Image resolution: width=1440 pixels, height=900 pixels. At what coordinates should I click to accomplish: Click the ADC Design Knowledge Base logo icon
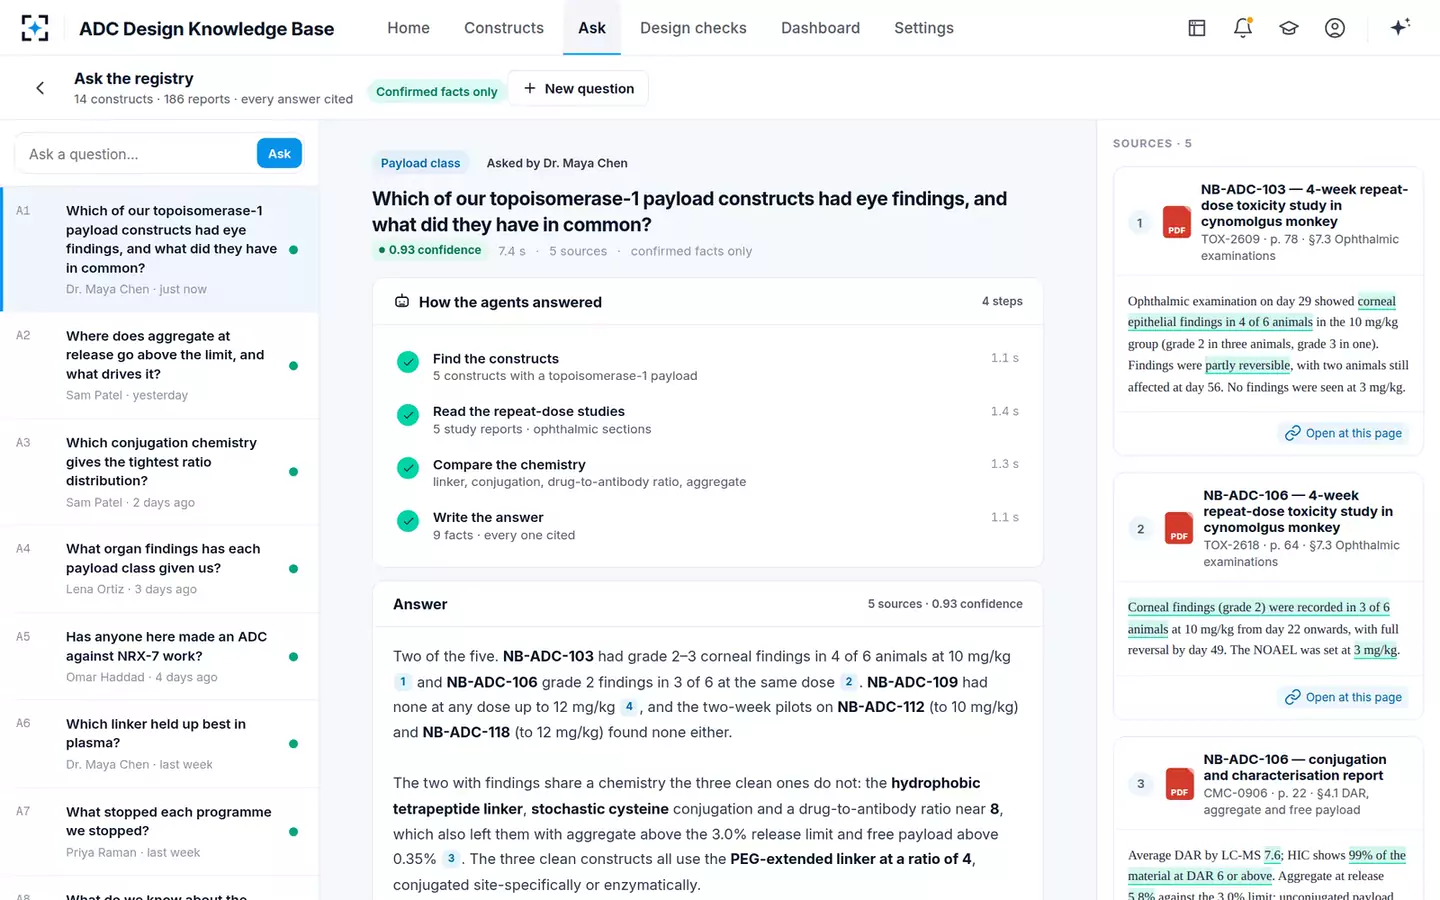35,28
